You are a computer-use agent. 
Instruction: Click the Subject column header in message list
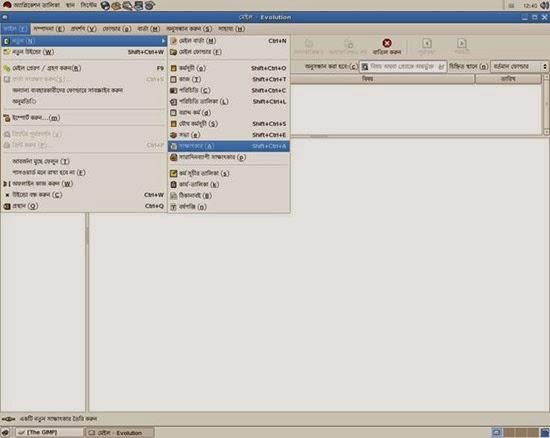click(x=382, y=79)
